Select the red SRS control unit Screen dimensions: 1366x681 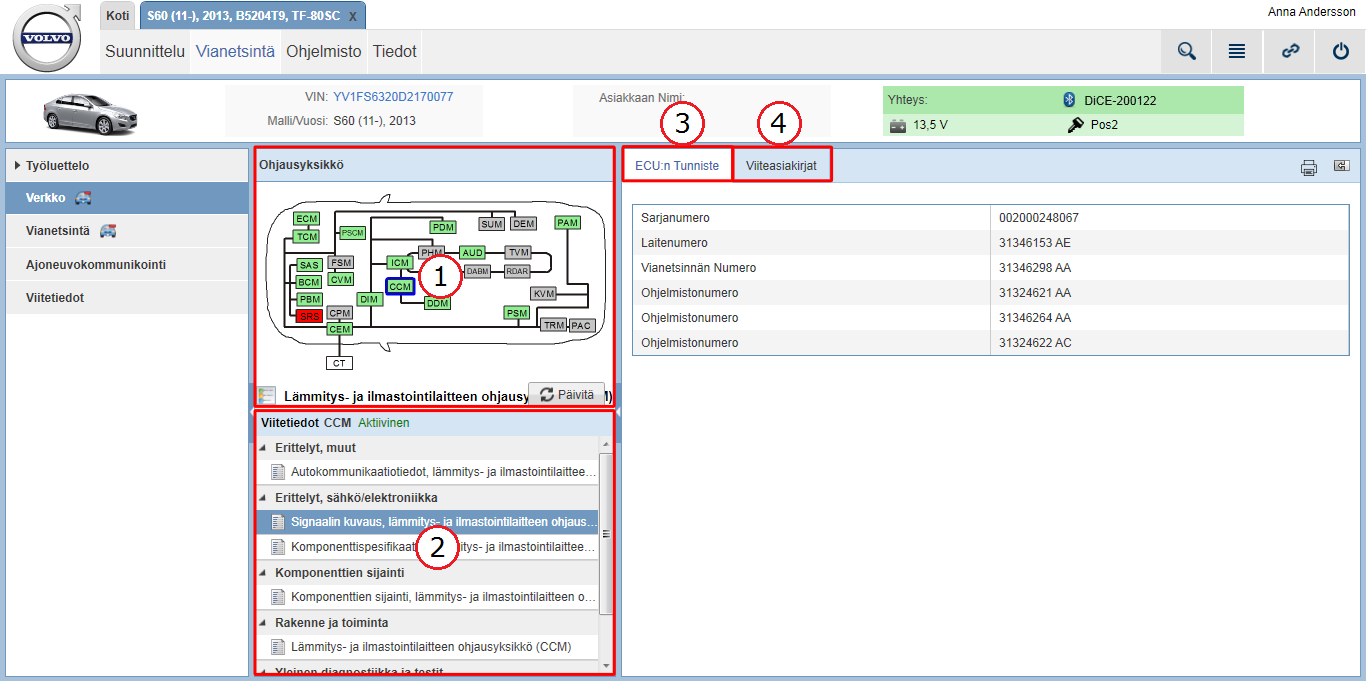[x=309, y=317]
